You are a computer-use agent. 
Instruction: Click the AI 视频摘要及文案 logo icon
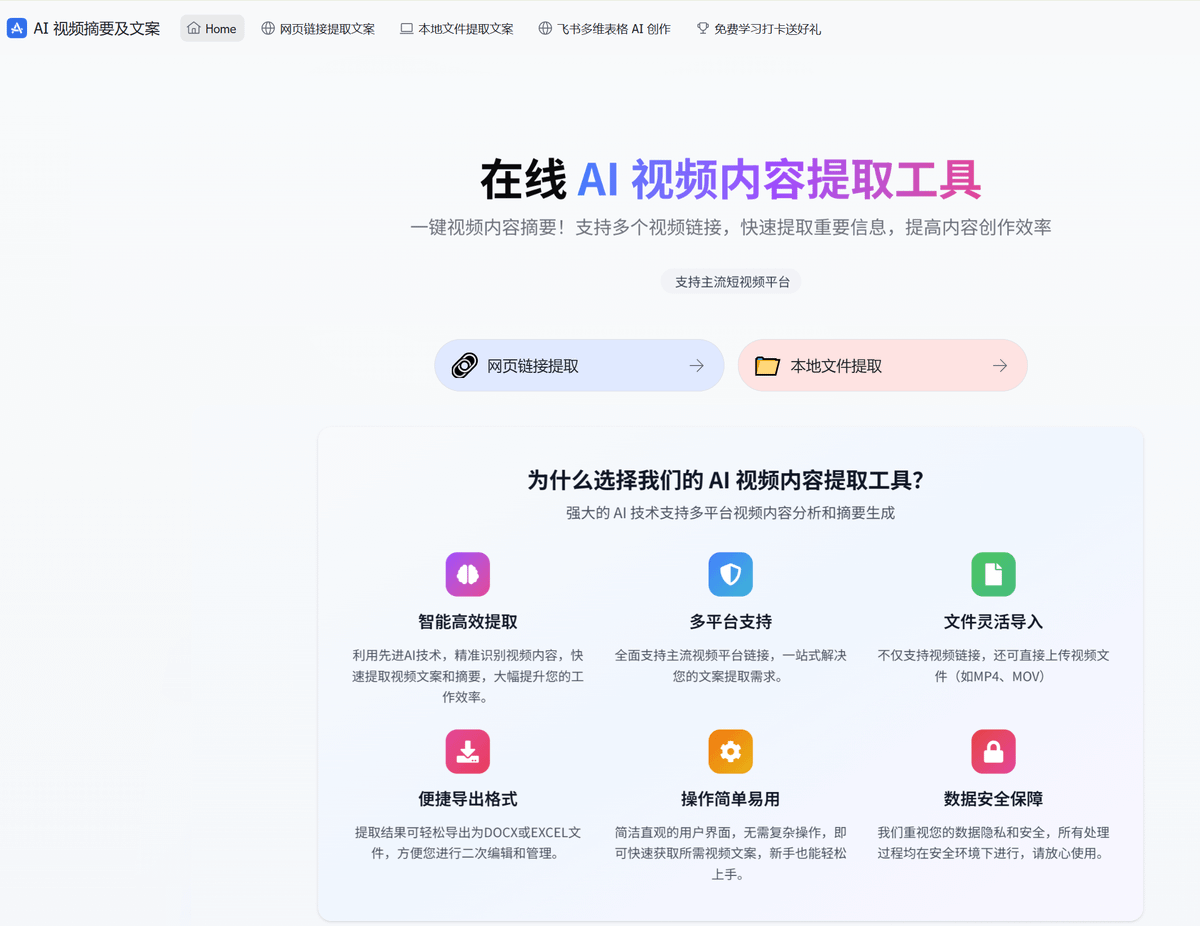coord(14,28)
